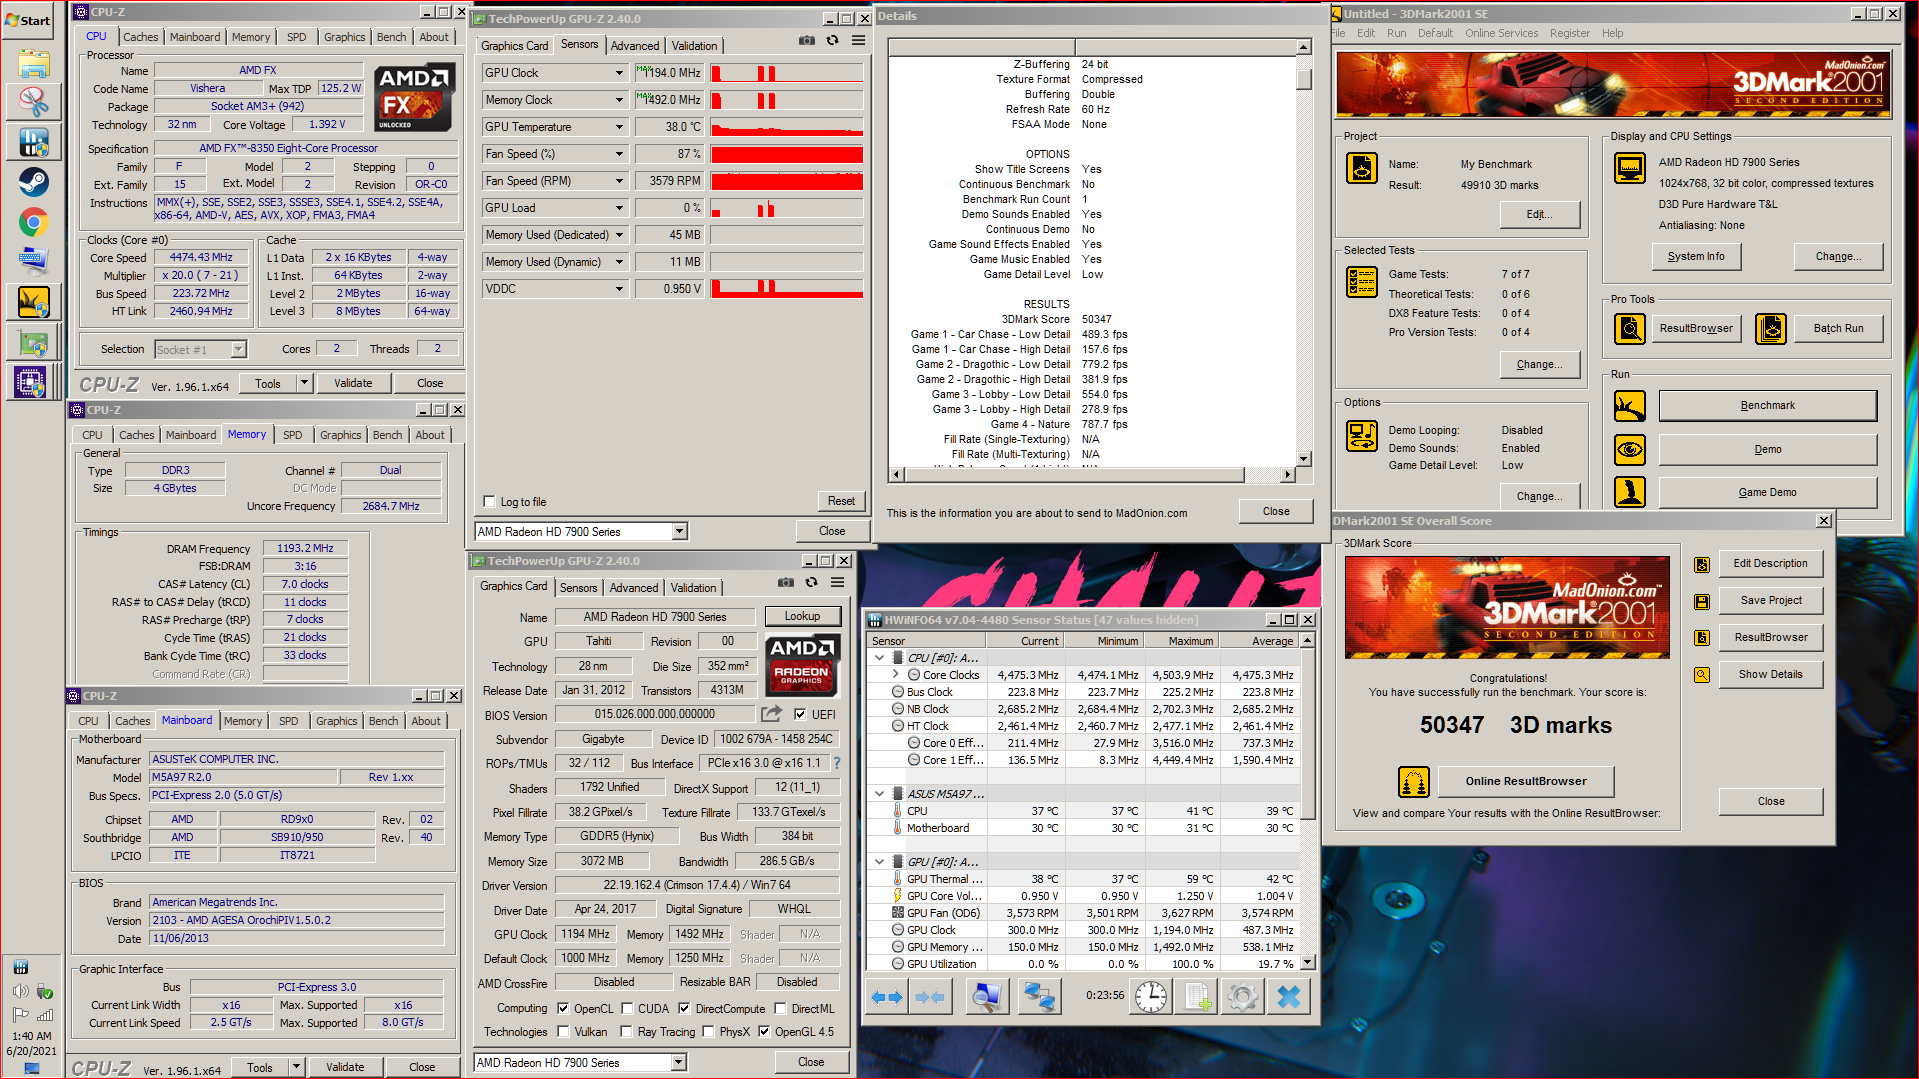Click the Game Demo figure icon
Image resolution: width=1919 pixels, height=1079 pixels.
1630,492
